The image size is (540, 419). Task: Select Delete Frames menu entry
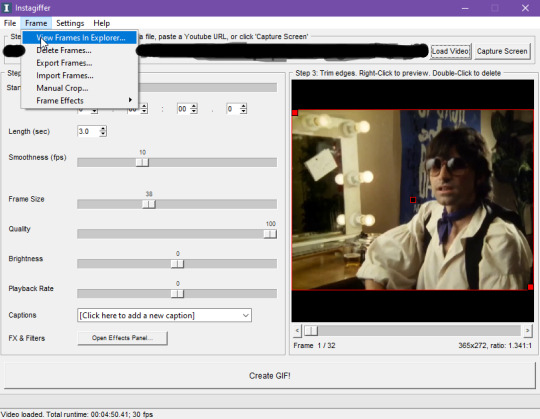coord(79,50)
